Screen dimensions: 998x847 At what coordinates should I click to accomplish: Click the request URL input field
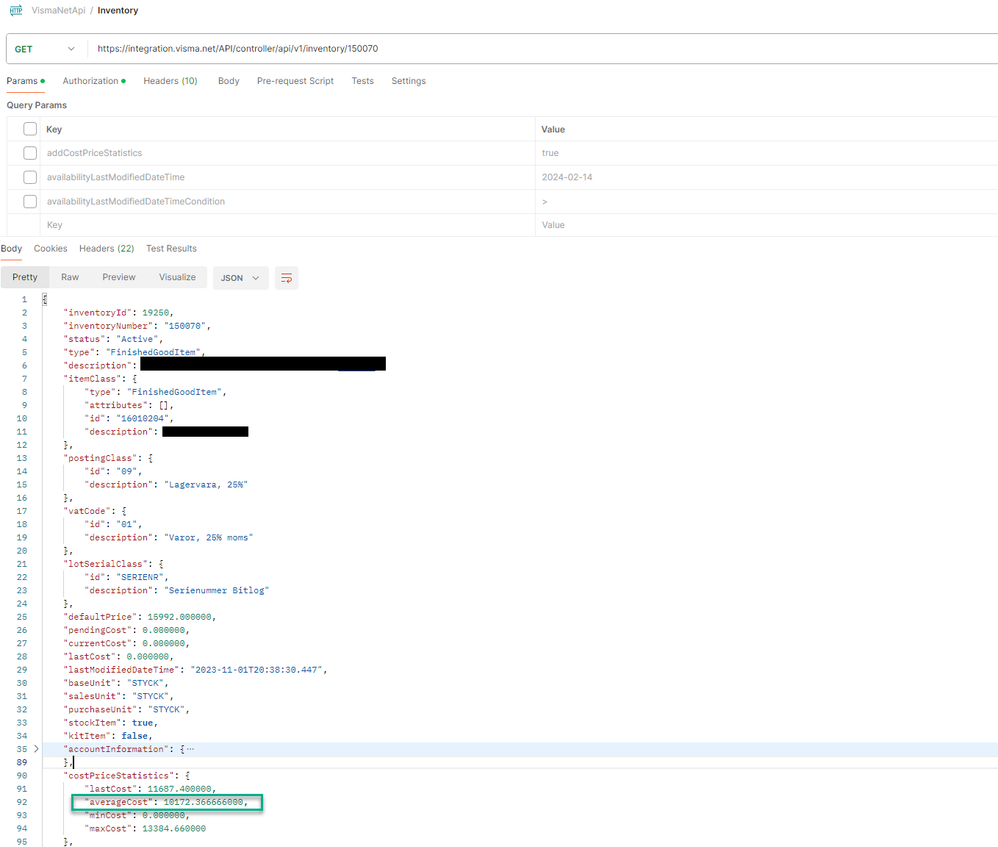(x=544, y=49)
